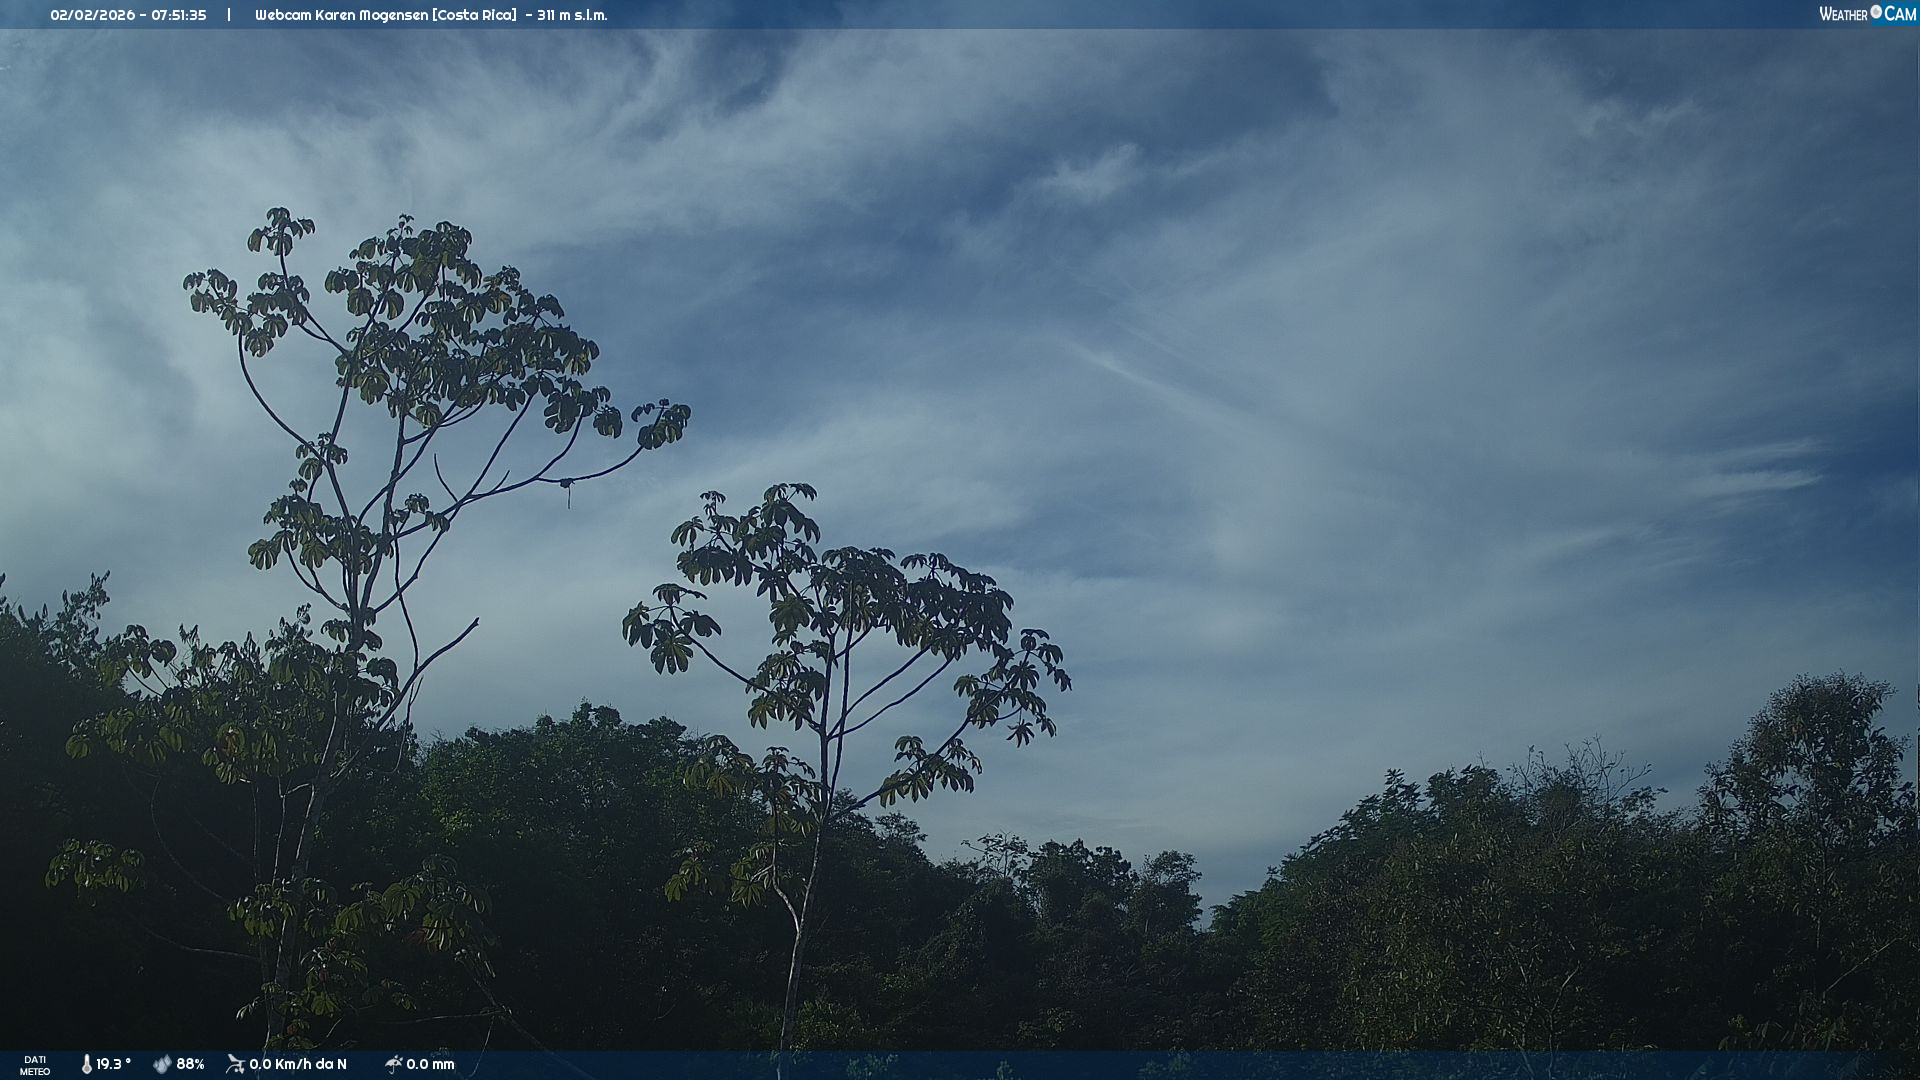Screen dimensions: 1920x1080
Task: Click the 02/02/2026 date stamp
Action: [90, 15]
